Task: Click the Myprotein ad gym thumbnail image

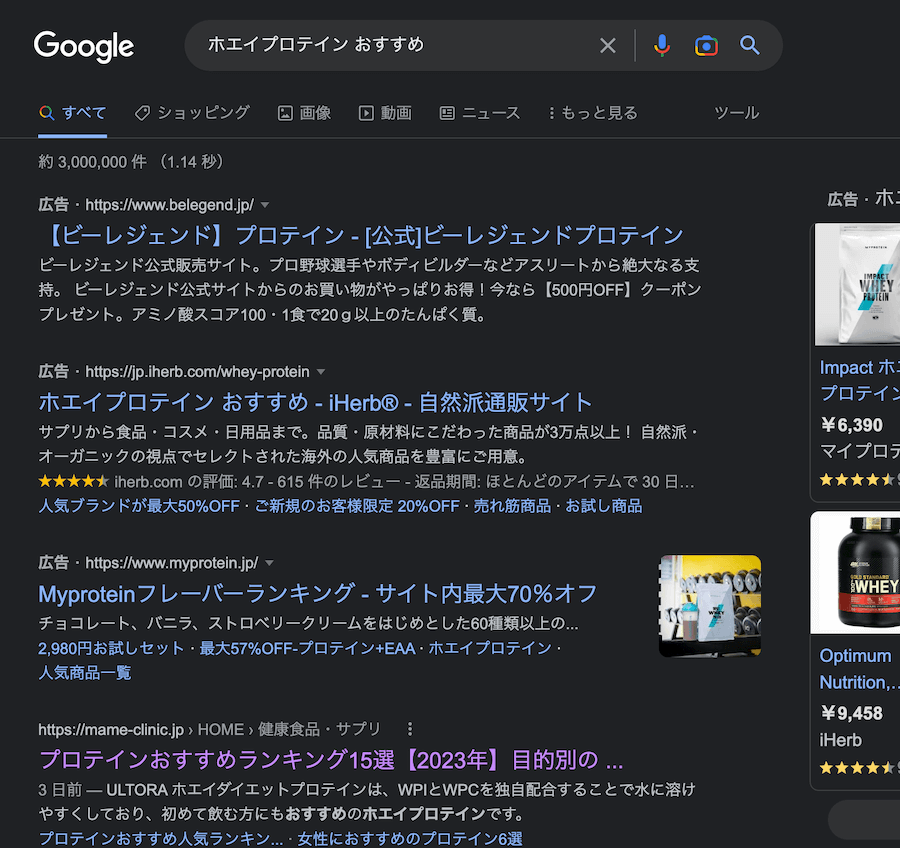Action: click(x=709, y=606)
